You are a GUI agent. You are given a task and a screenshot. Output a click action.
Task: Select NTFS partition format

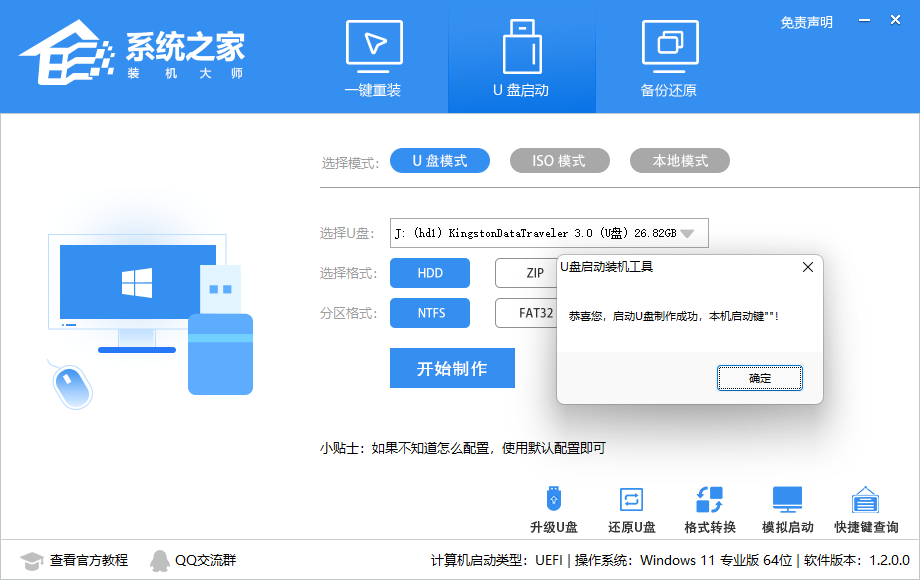(430, 312)
